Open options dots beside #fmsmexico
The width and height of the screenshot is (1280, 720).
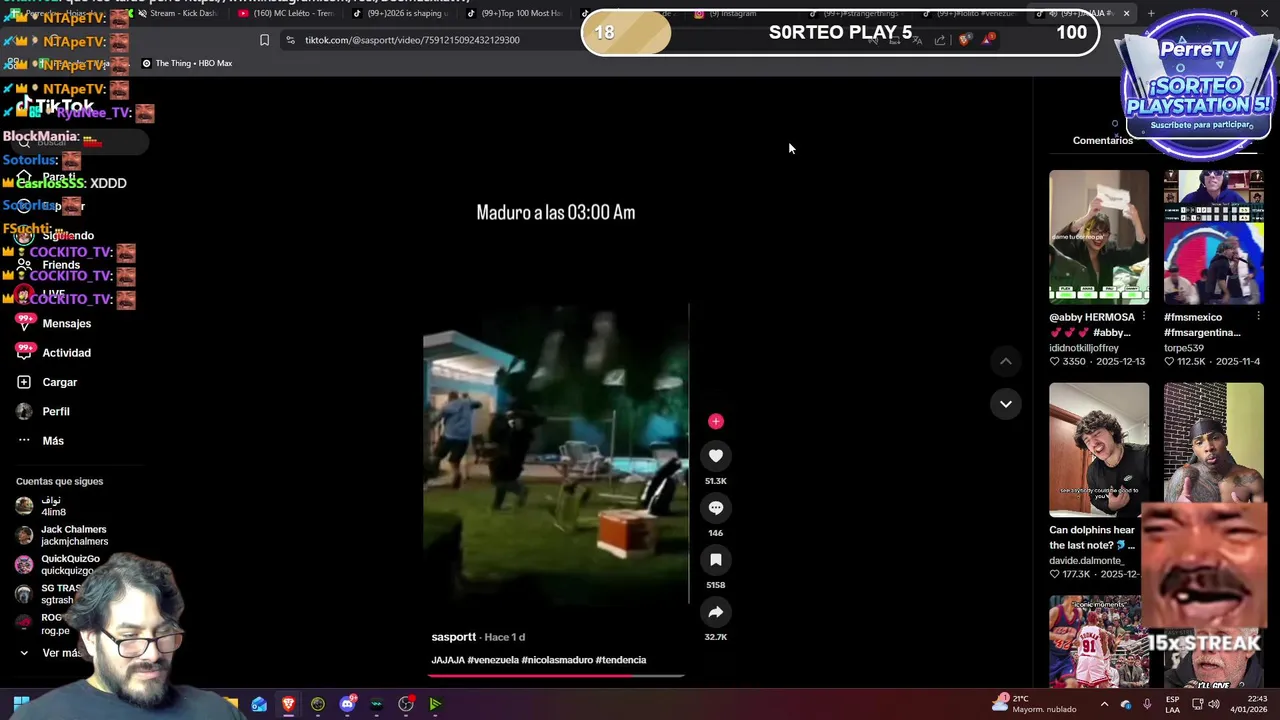point(1258,317)
